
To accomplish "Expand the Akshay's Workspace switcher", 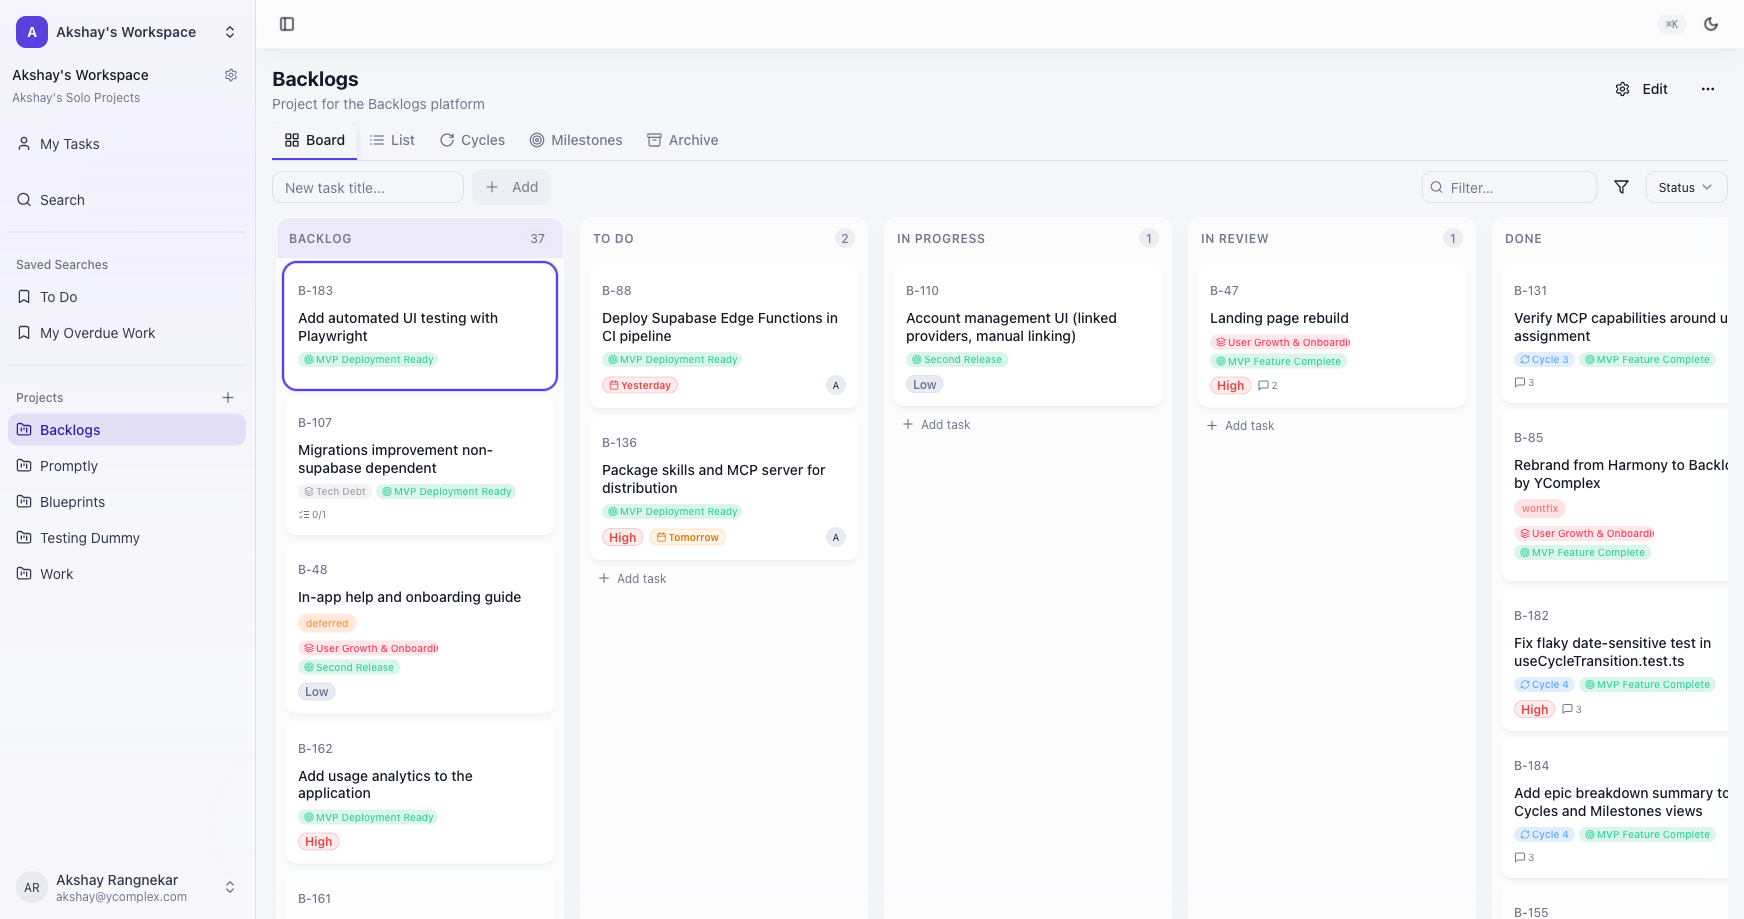I will tap(229, 32).
